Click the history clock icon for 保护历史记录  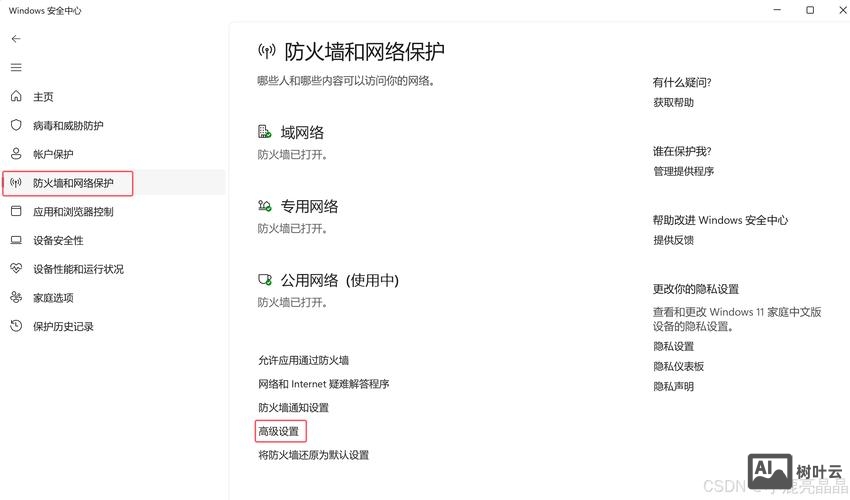[x=16, y=326]
